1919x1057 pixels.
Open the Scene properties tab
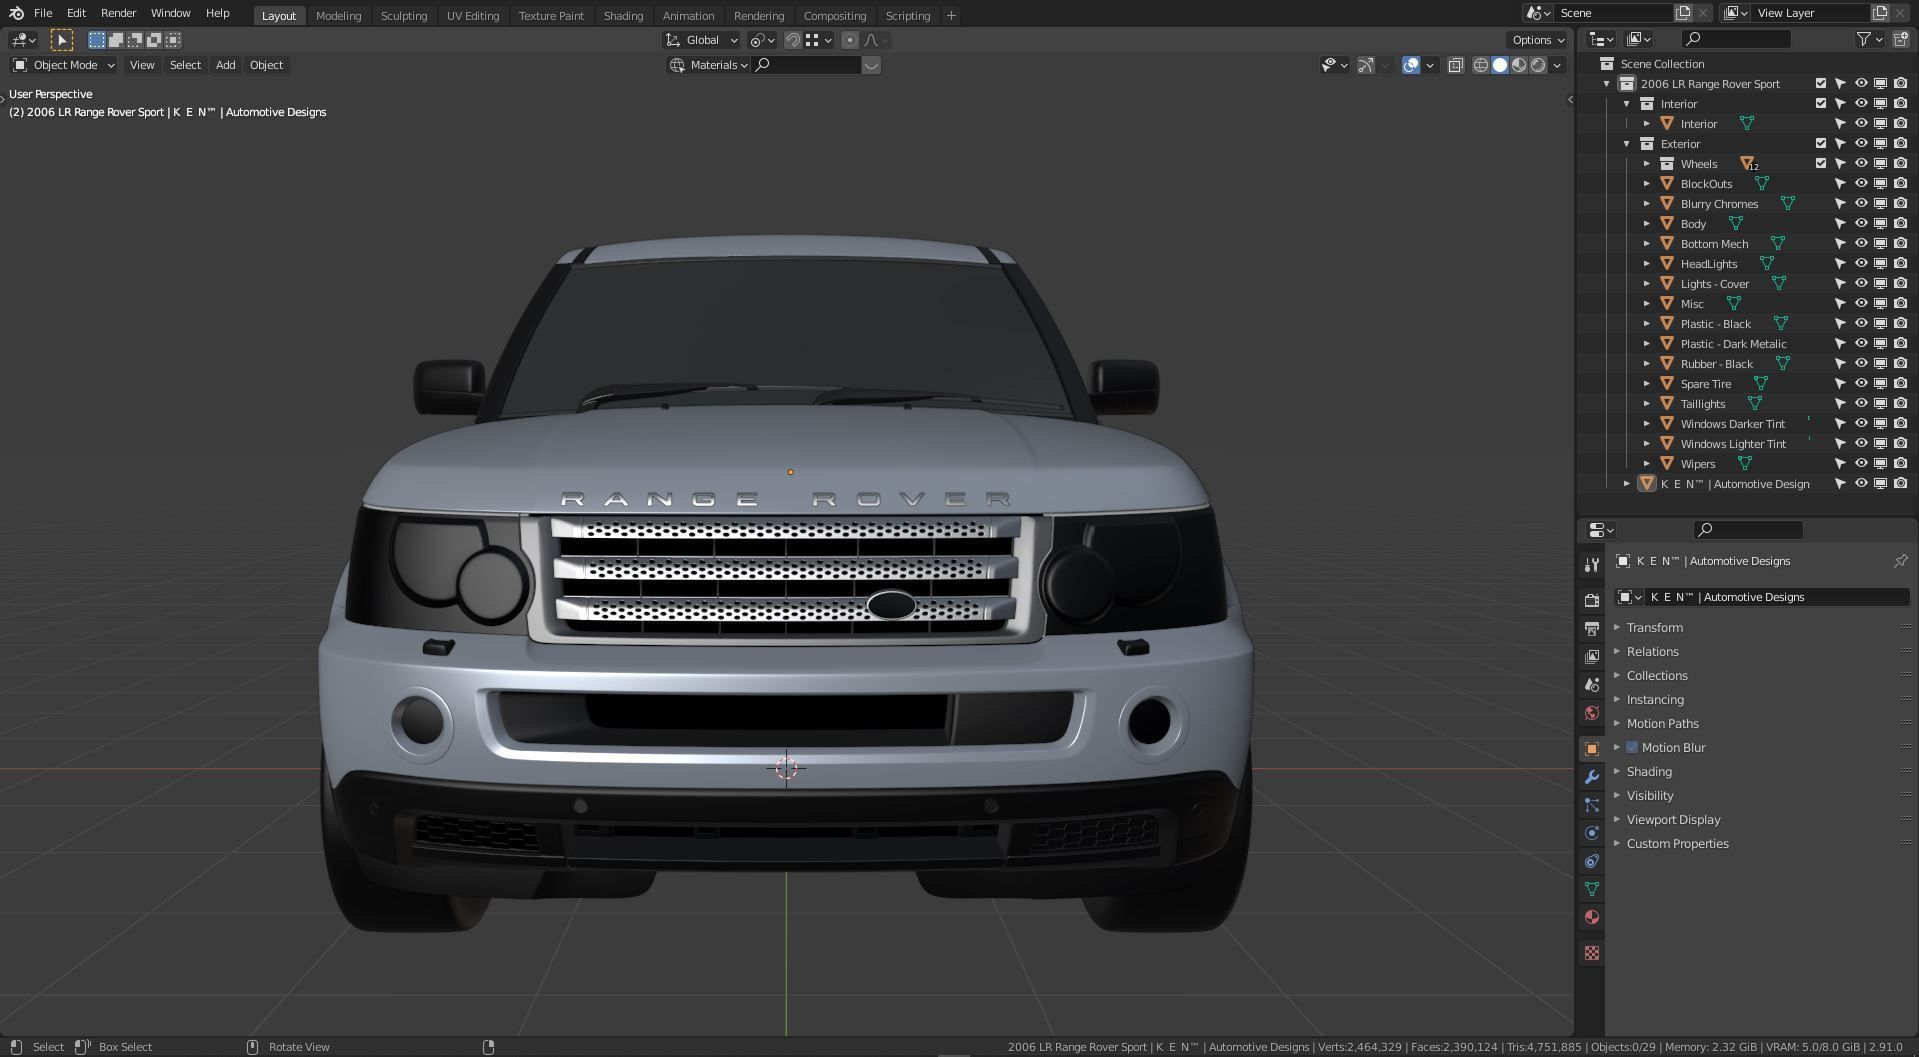[1592, 685]
